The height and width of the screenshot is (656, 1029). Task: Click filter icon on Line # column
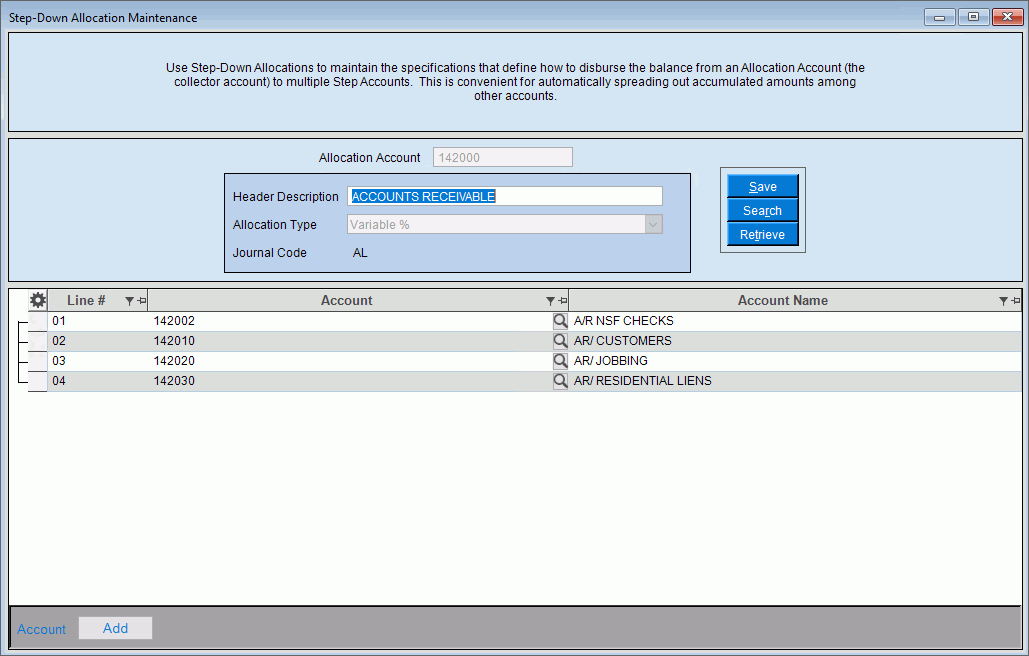(129, 301)
